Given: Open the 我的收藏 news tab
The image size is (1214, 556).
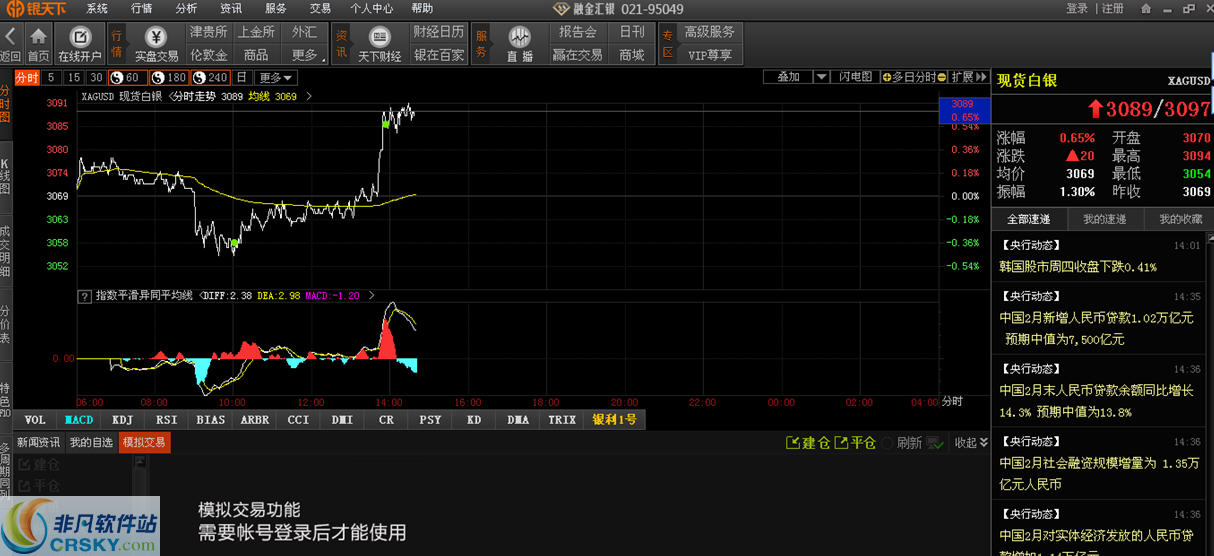Looking at the screenshot, I should 1178,219.
